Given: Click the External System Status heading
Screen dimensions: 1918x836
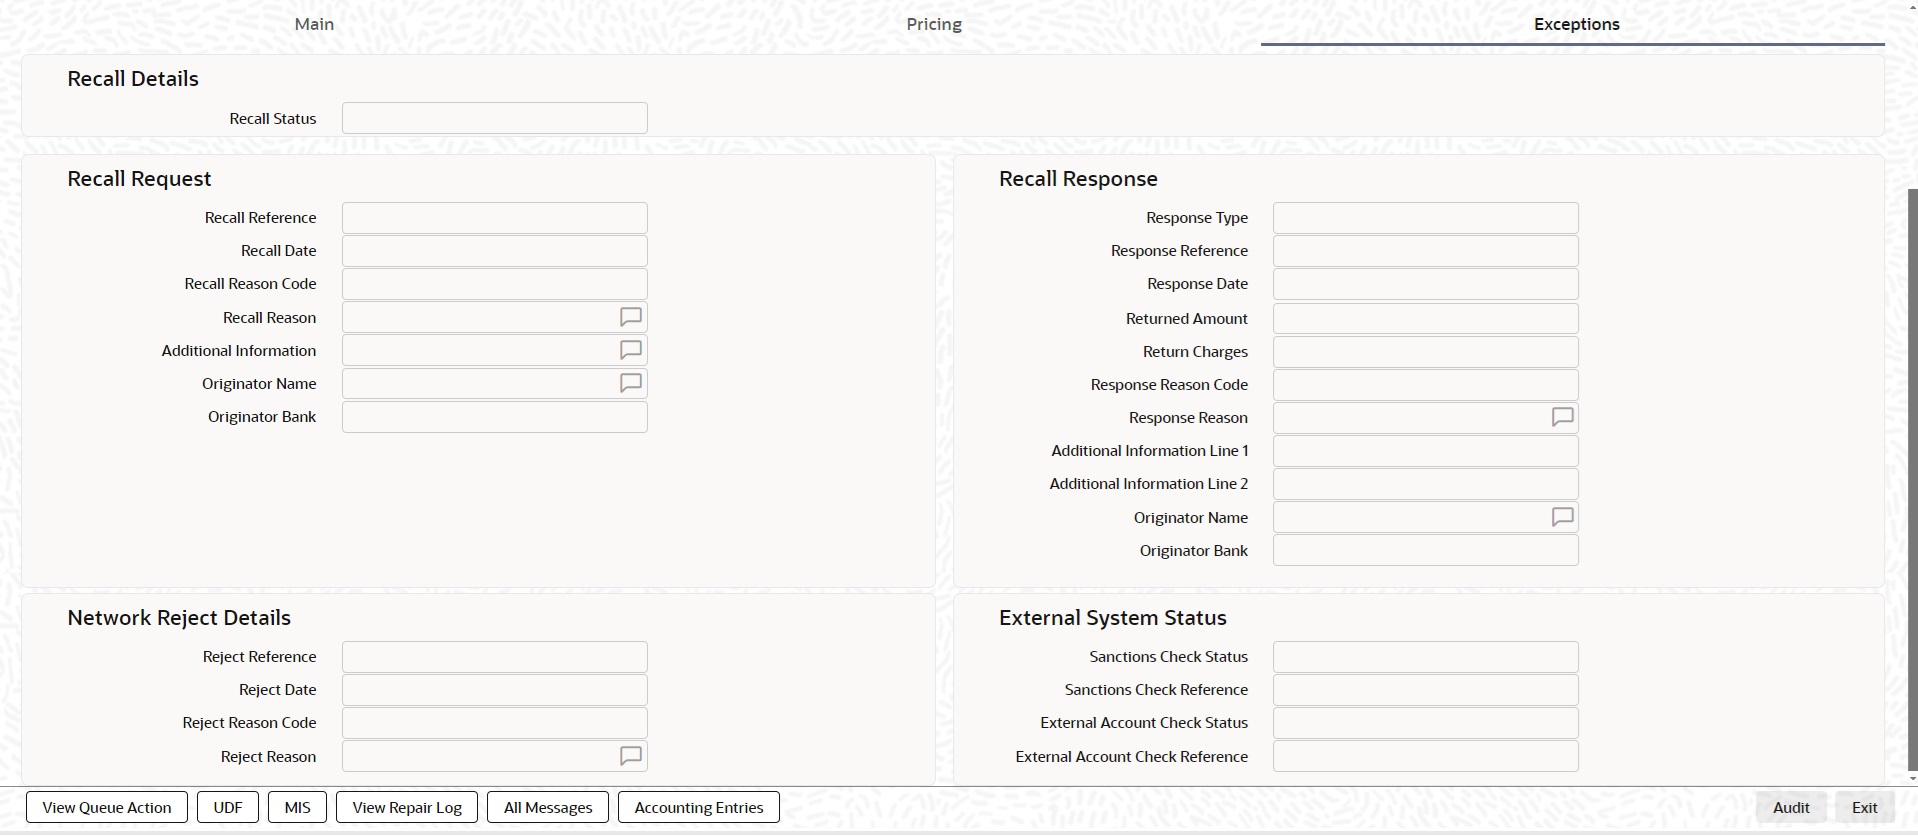Looking at the screenshot, I should (x=1112, y=618).
